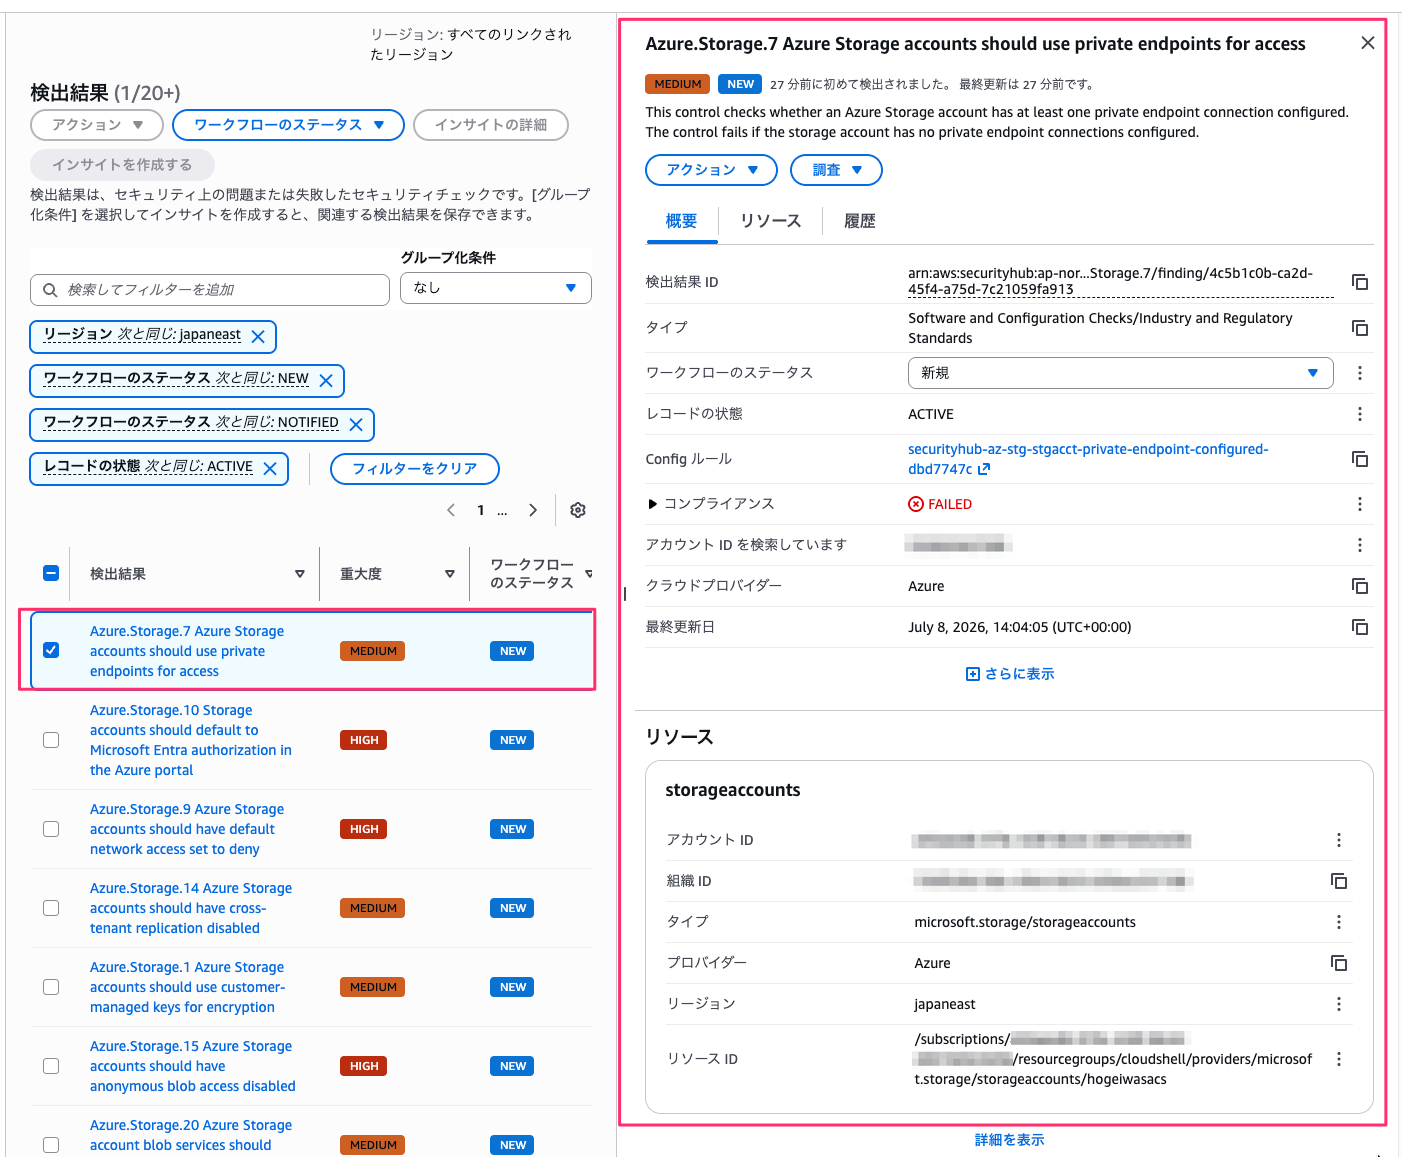
Task: Open table preferences gear icon
Action: (578, 510)
